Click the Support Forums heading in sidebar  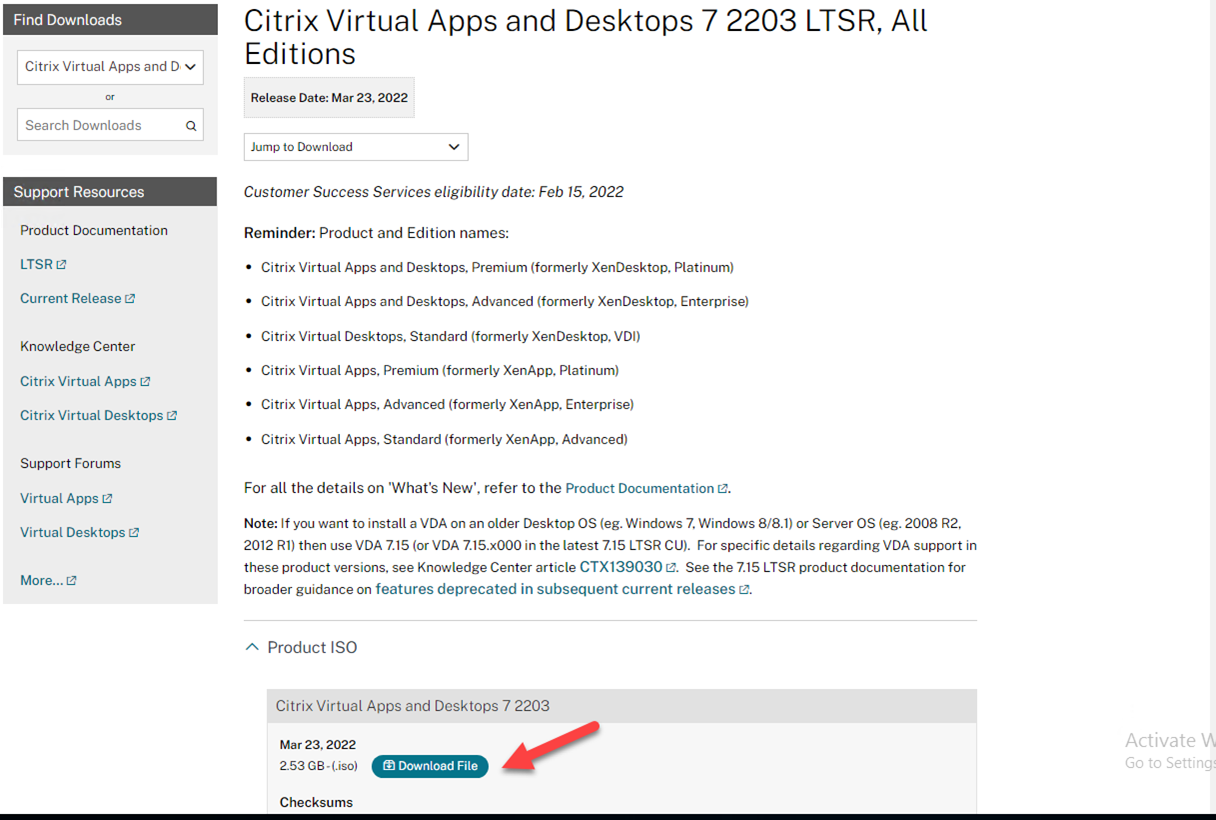(x=70, y=464)
